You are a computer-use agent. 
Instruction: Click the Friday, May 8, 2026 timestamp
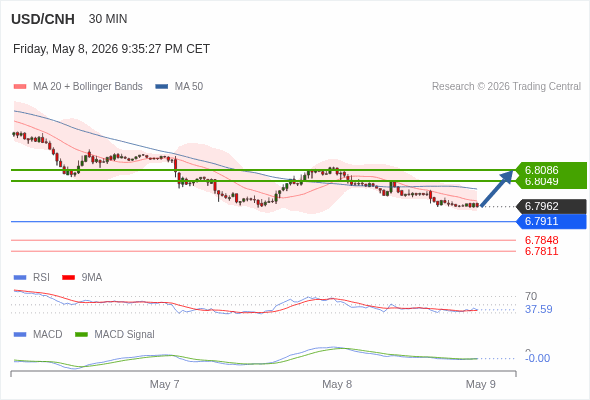click(111, 49)
